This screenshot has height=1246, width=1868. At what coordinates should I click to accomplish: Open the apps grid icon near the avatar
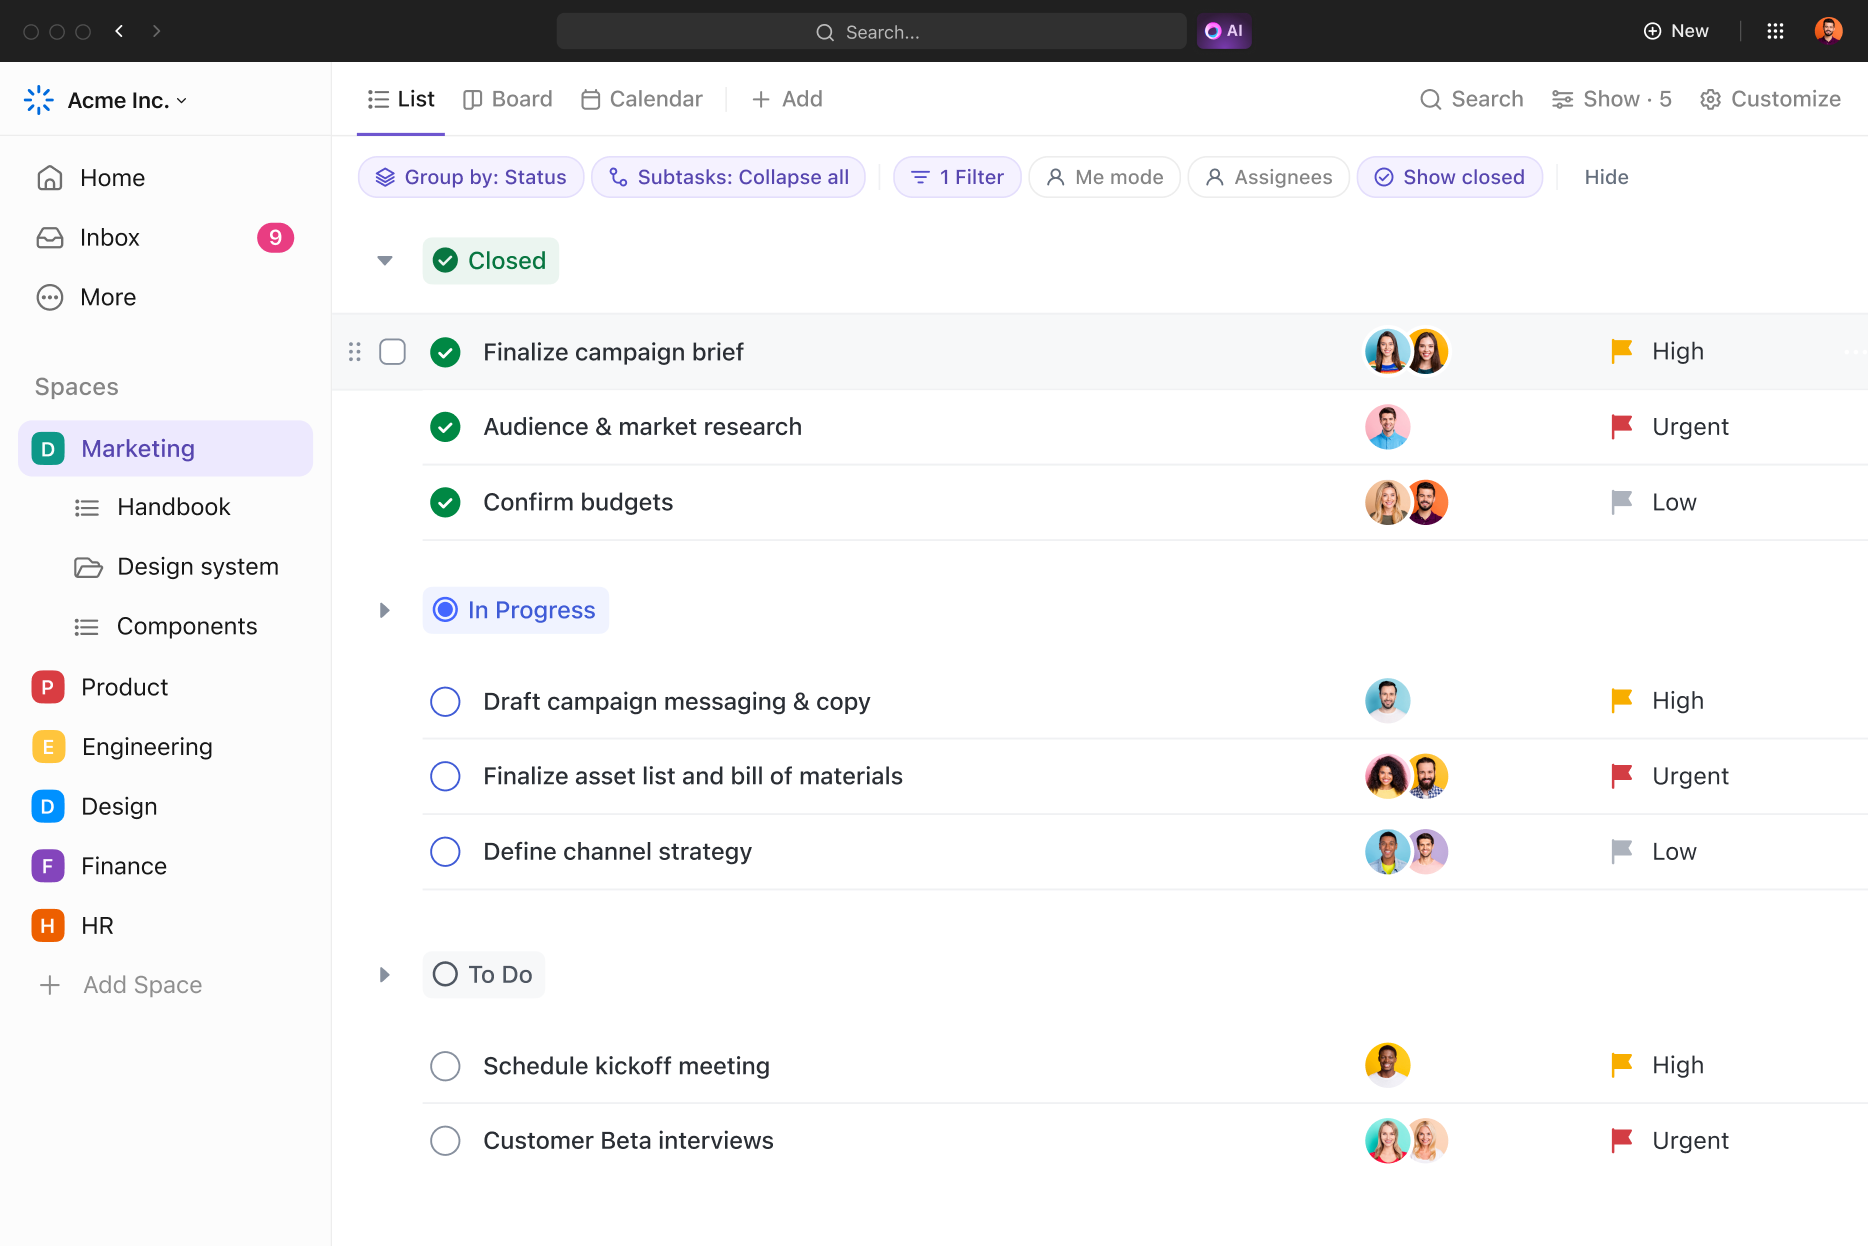[1776, 31]
